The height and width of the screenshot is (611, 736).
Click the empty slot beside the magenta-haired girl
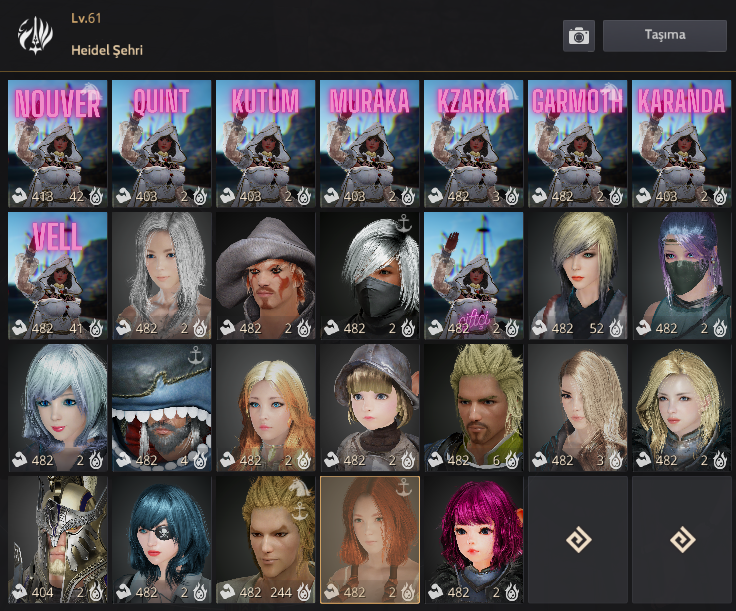tap(578, 540)
